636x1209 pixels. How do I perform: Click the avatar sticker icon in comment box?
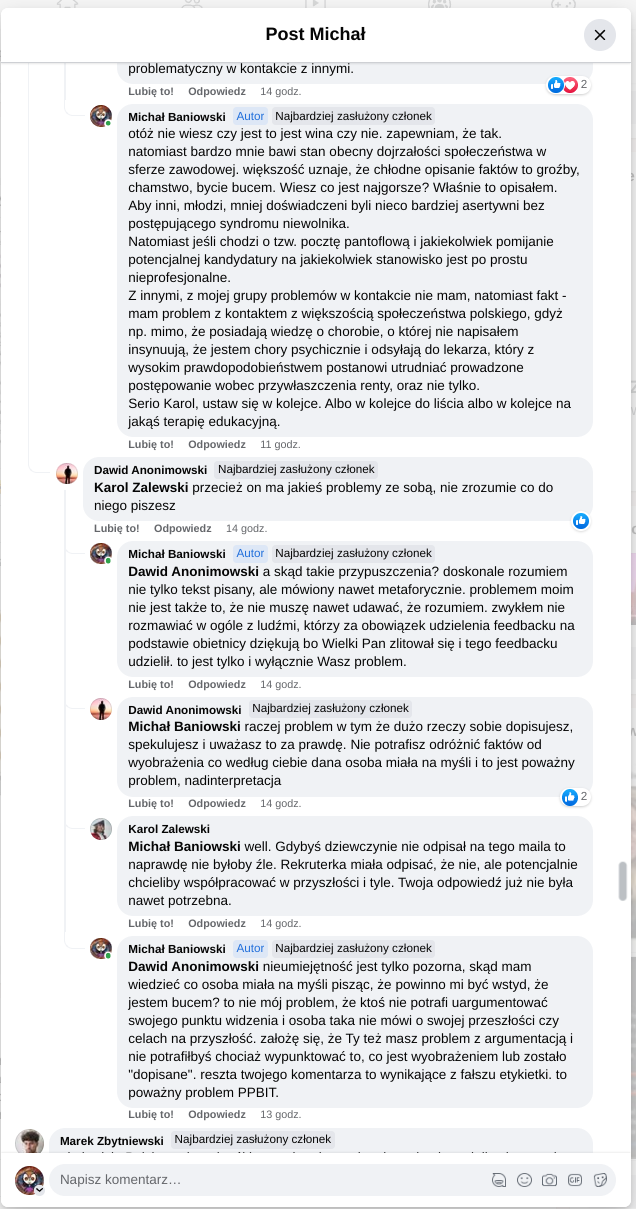(499, 1180)
